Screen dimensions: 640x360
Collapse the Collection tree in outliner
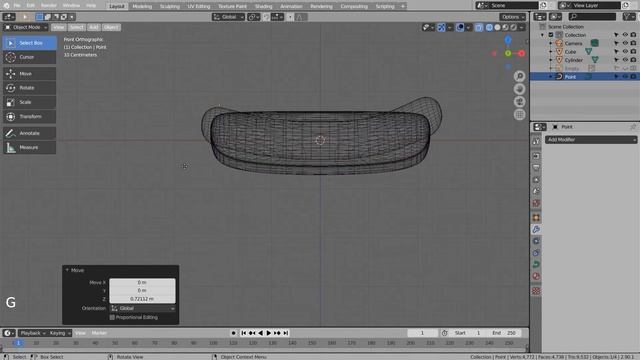(542, 35)
